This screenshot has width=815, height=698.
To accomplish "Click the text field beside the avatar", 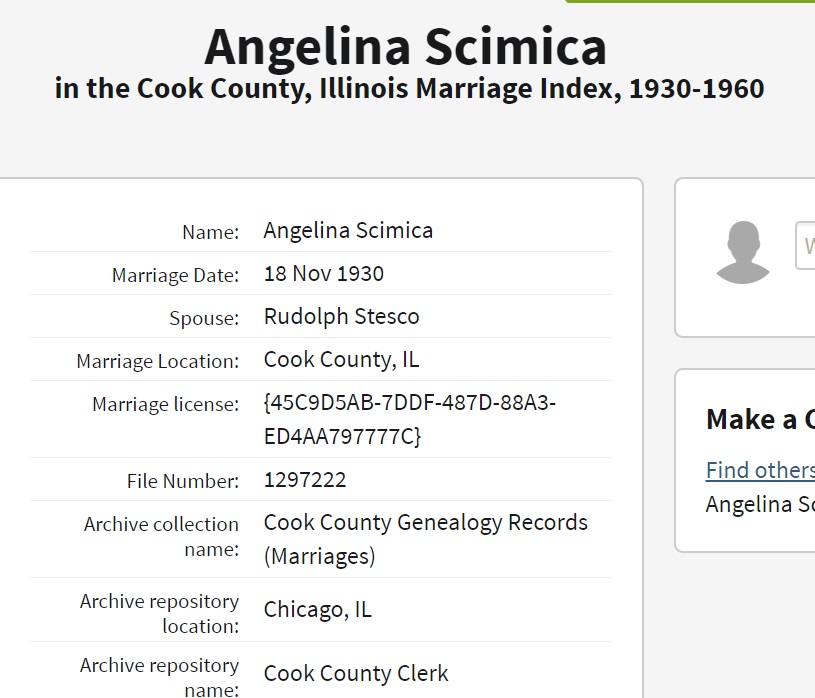I will 805,246.
